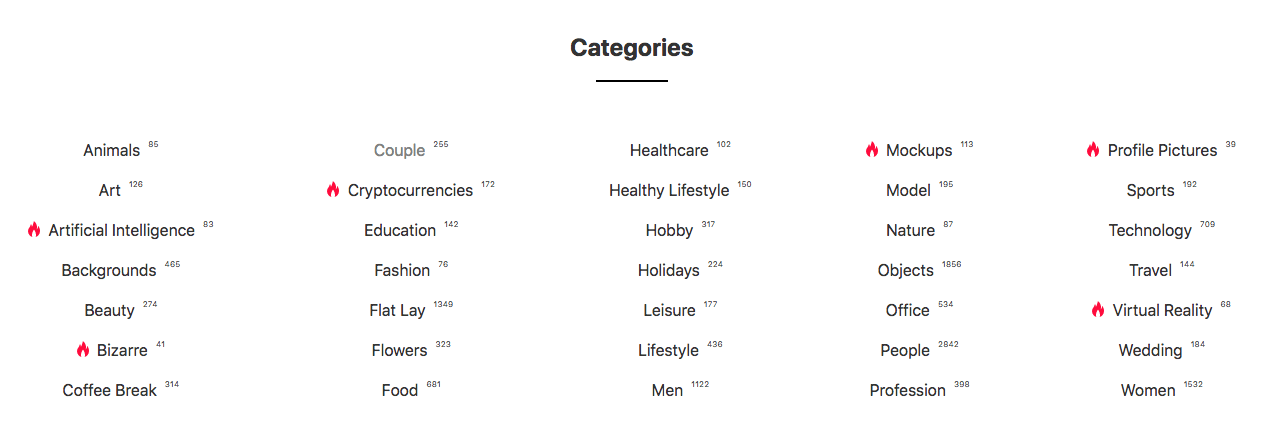Open the Animals category
1270x440 pixels.
coord(111,151)
